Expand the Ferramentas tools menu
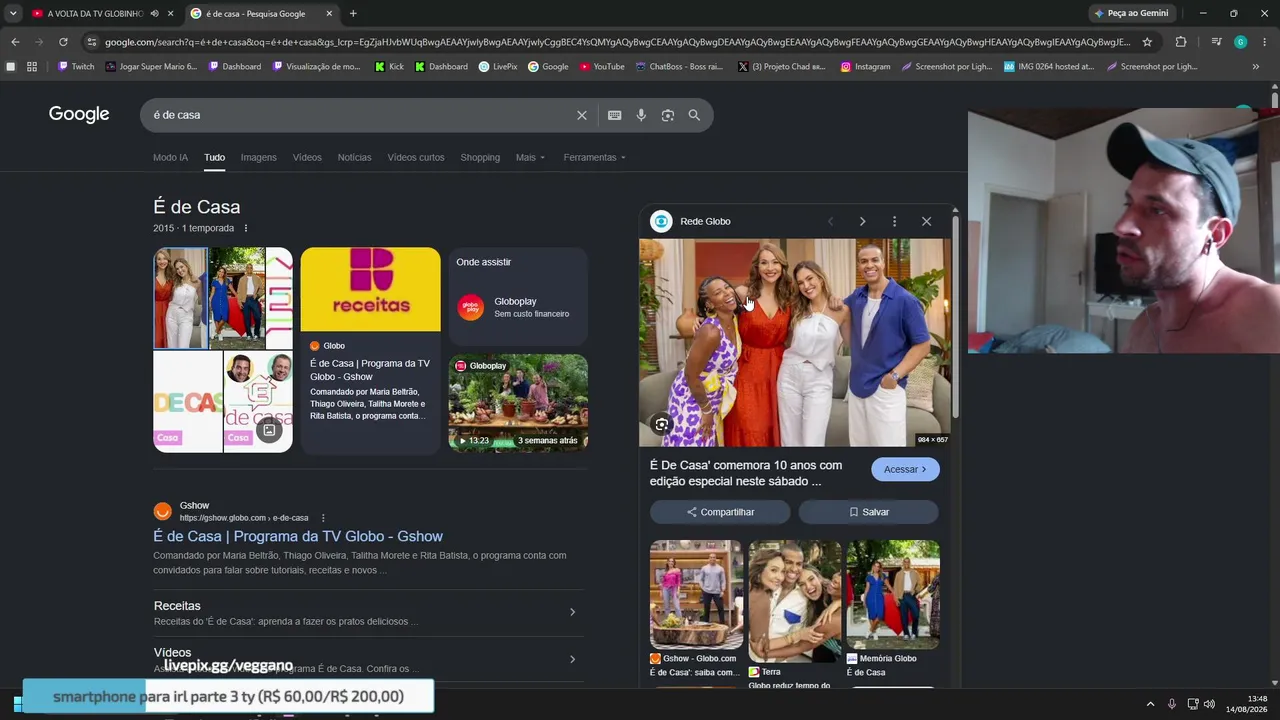This screenshot has height=720, width=1280. [x=594, y=157]
